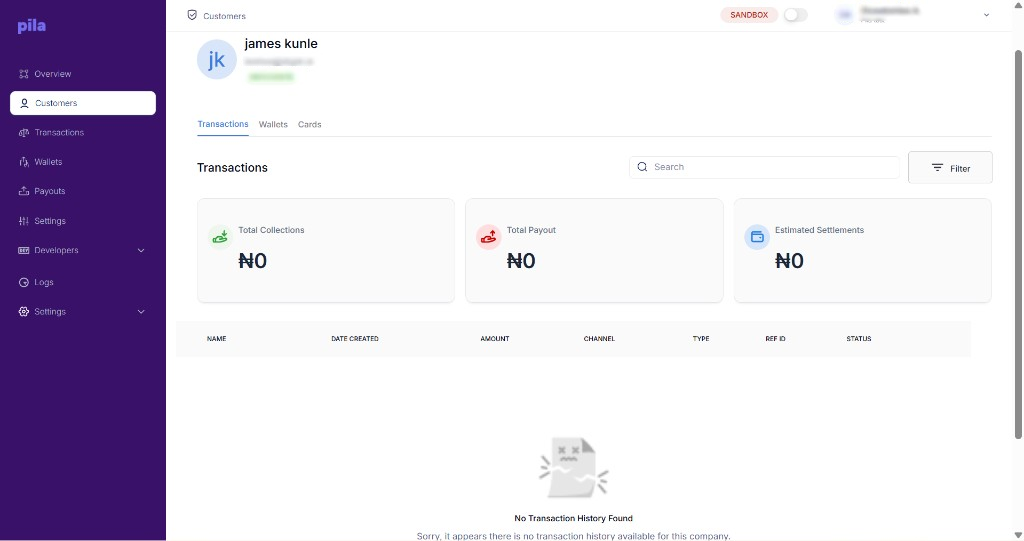Click the Total Collections icon

pyautogui.click(x=220, y=237)
